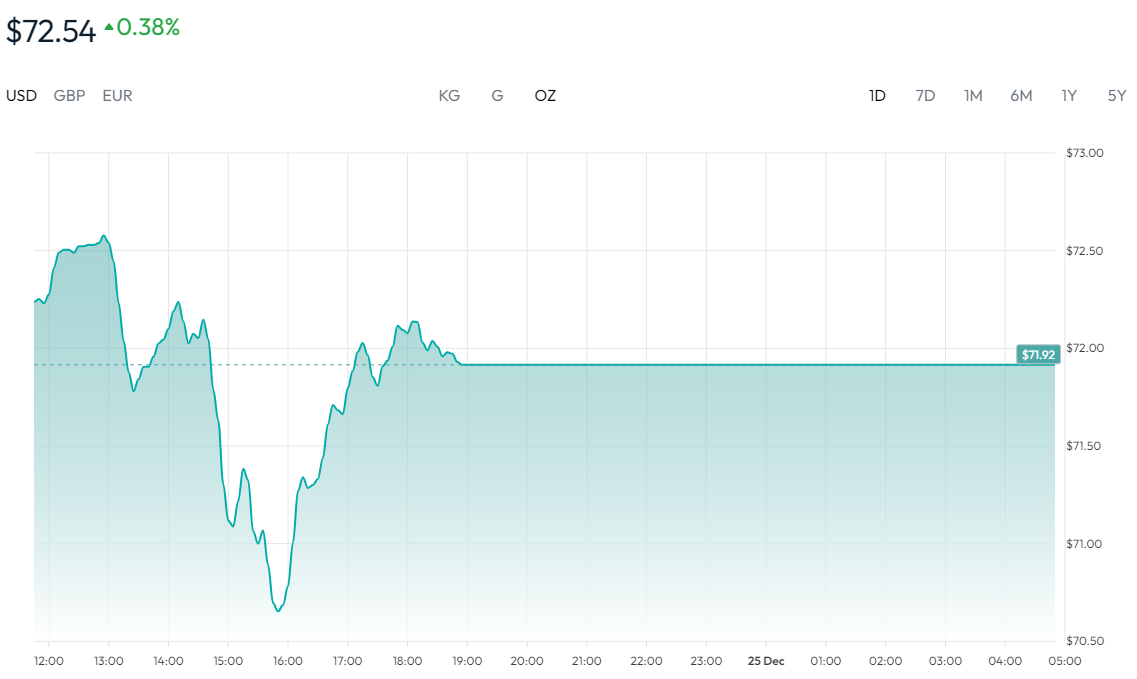Screen dimensions: 1137x679
Task: Click the 19:00 time axis label
Action: pos(467,661)
